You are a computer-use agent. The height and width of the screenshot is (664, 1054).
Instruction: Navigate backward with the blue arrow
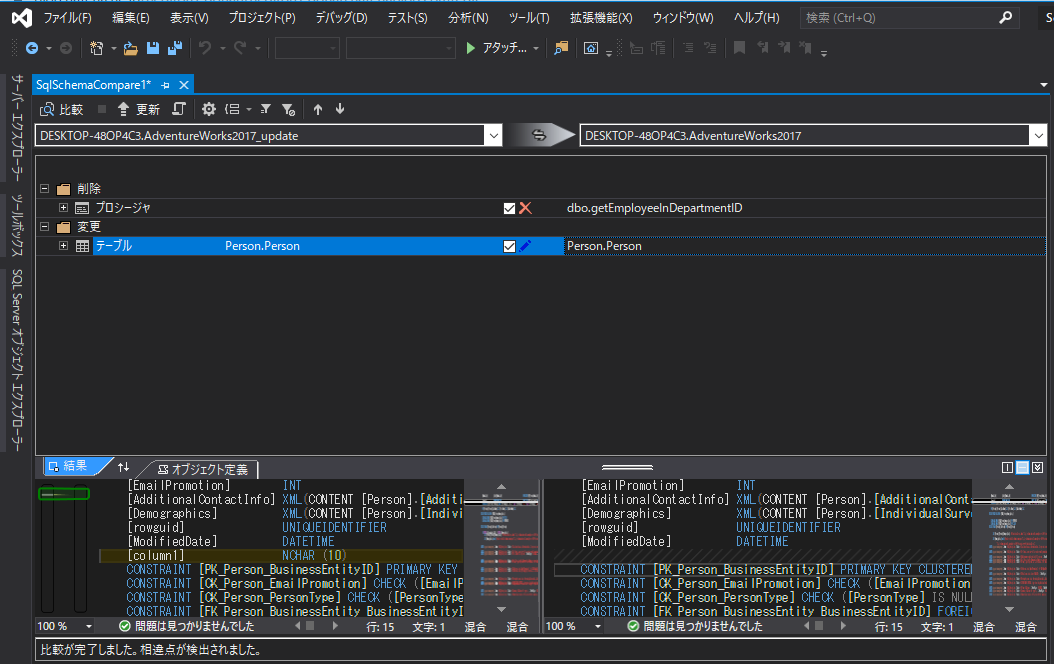pyautogui.click(x=31, y=48)
